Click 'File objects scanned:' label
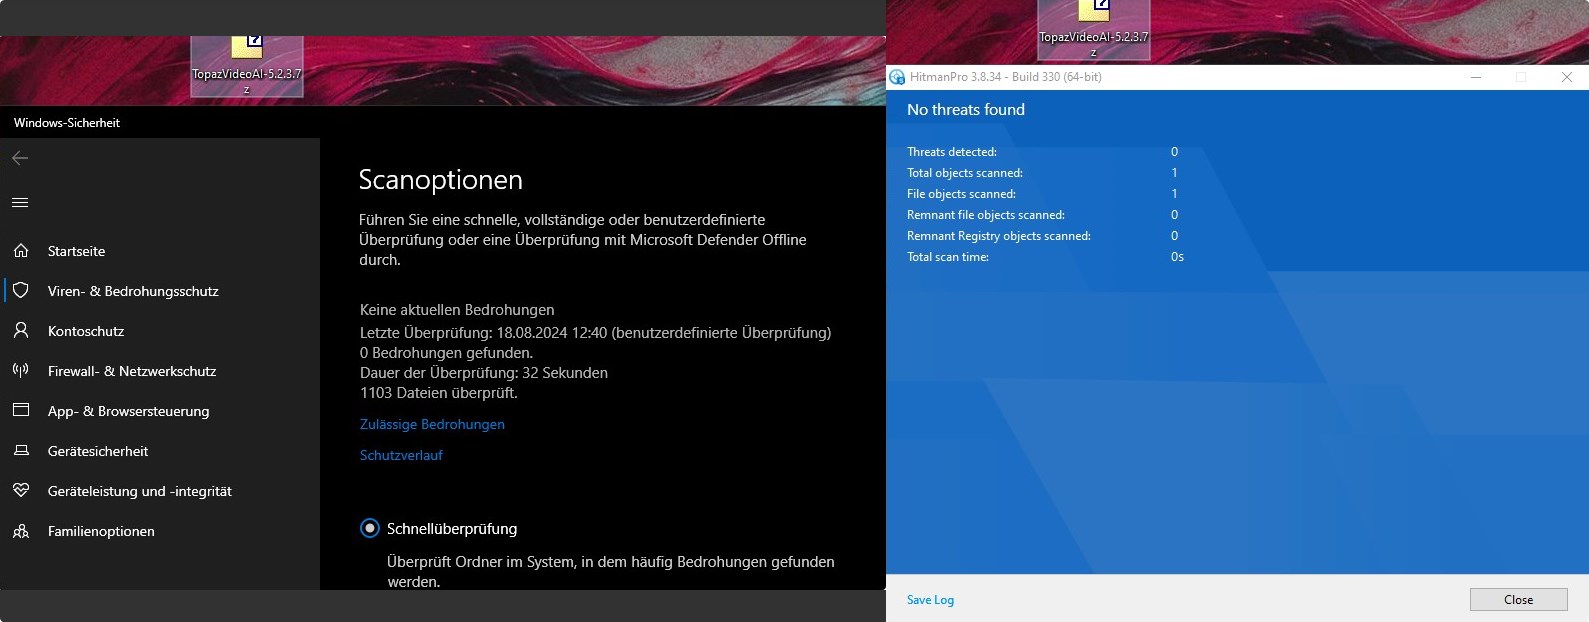 961,194
